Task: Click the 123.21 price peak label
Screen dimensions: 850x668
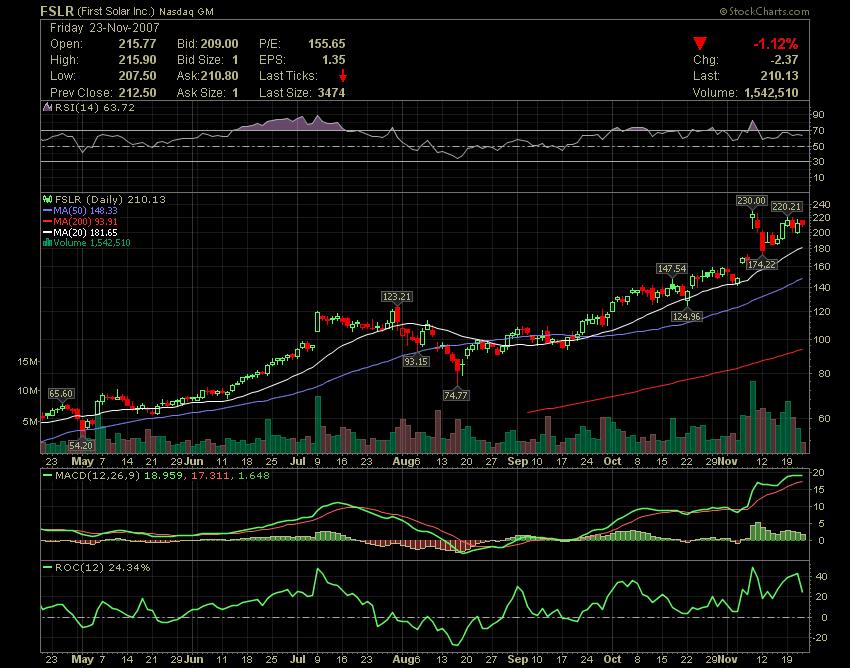Action: point(397,297)
